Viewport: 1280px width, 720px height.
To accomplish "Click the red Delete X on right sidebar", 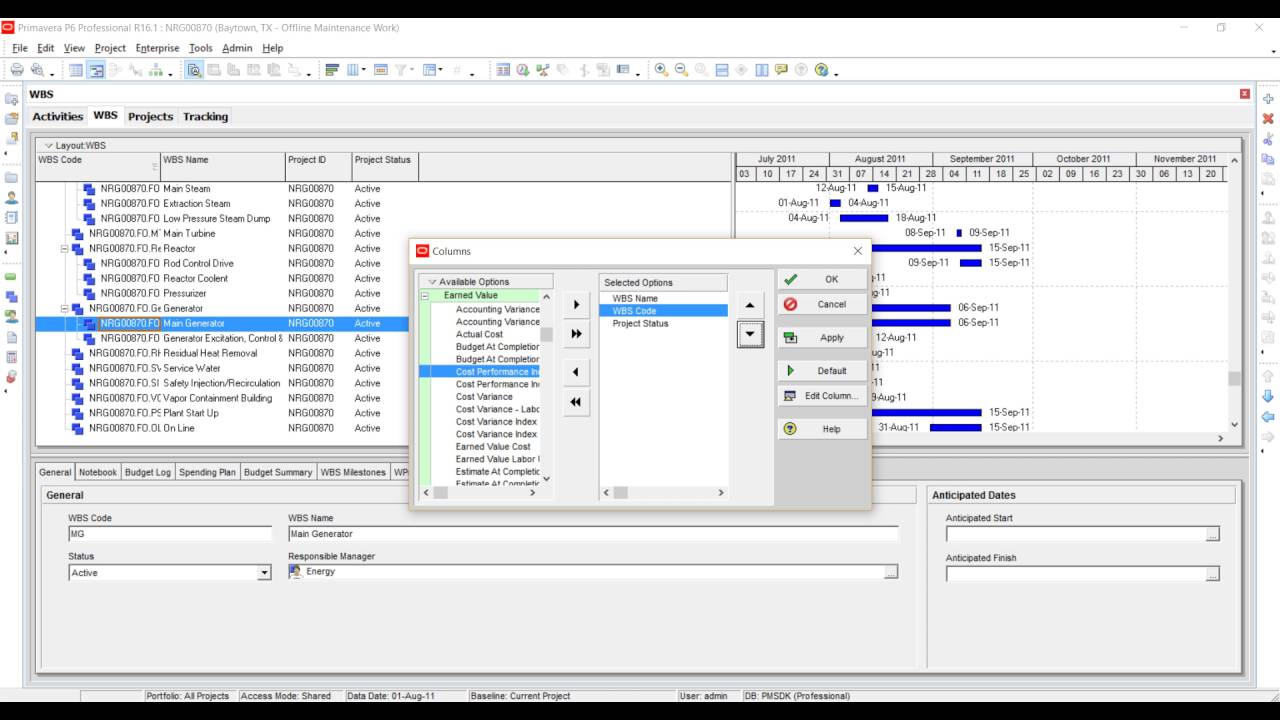I will (x=1268, y=119).
